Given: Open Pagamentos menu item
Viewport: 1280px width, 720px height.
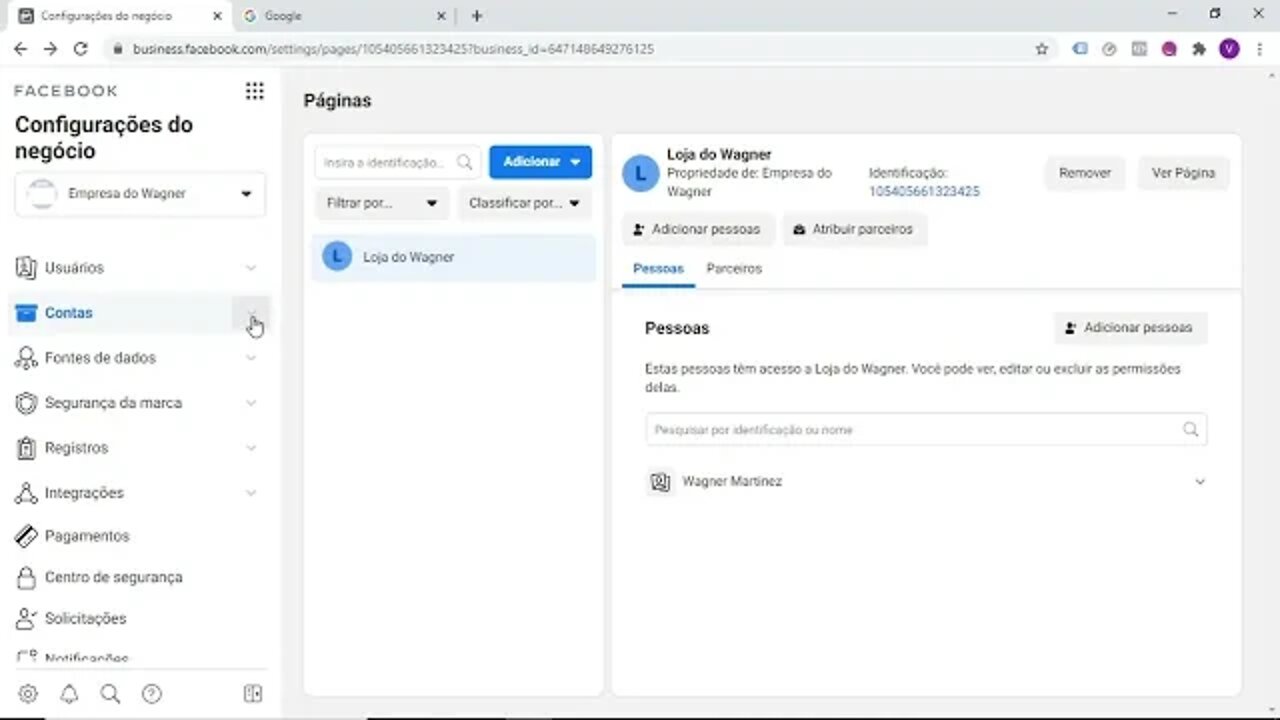Looking at the screenshot, I should point(87,536).
